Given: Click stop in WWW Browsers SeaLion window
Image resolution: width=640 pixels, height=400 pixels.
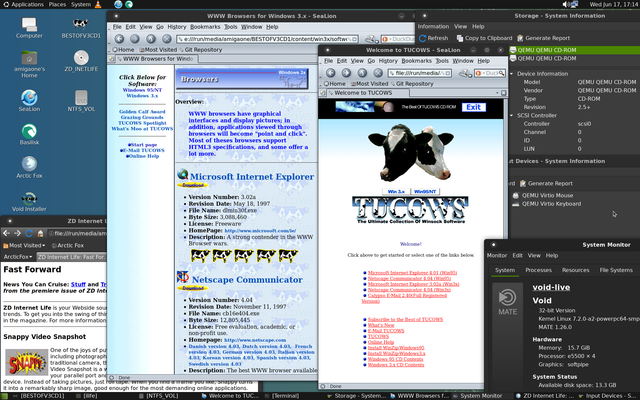Looking at the screenshot, I should tap(167, 39).
